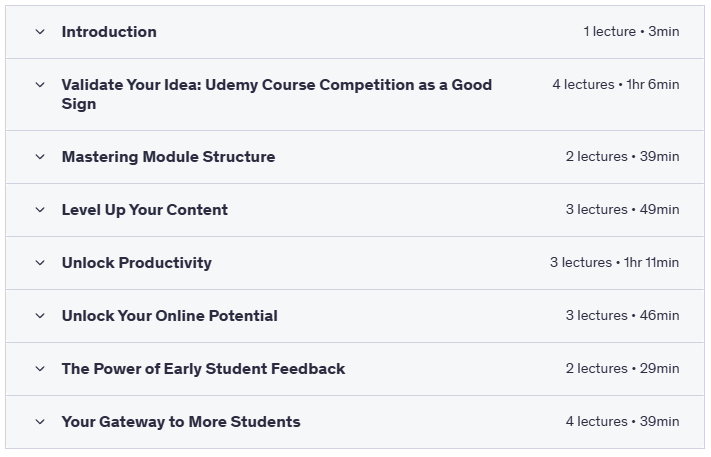Image resolution: width=711 pixels, height=457 pixels.
Task: Open the Validate Your Idea section title
Action: [276, 94]
